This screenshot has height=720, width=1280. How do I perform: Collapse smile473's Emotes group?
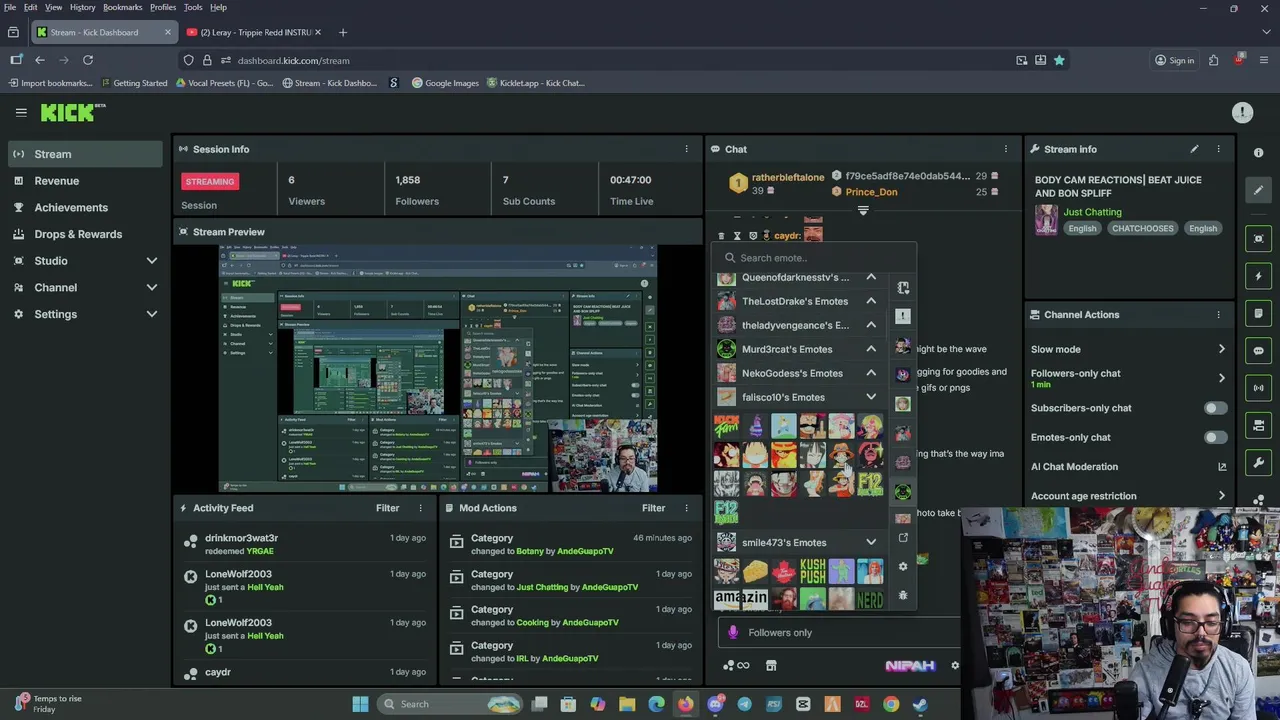(871, 543)
